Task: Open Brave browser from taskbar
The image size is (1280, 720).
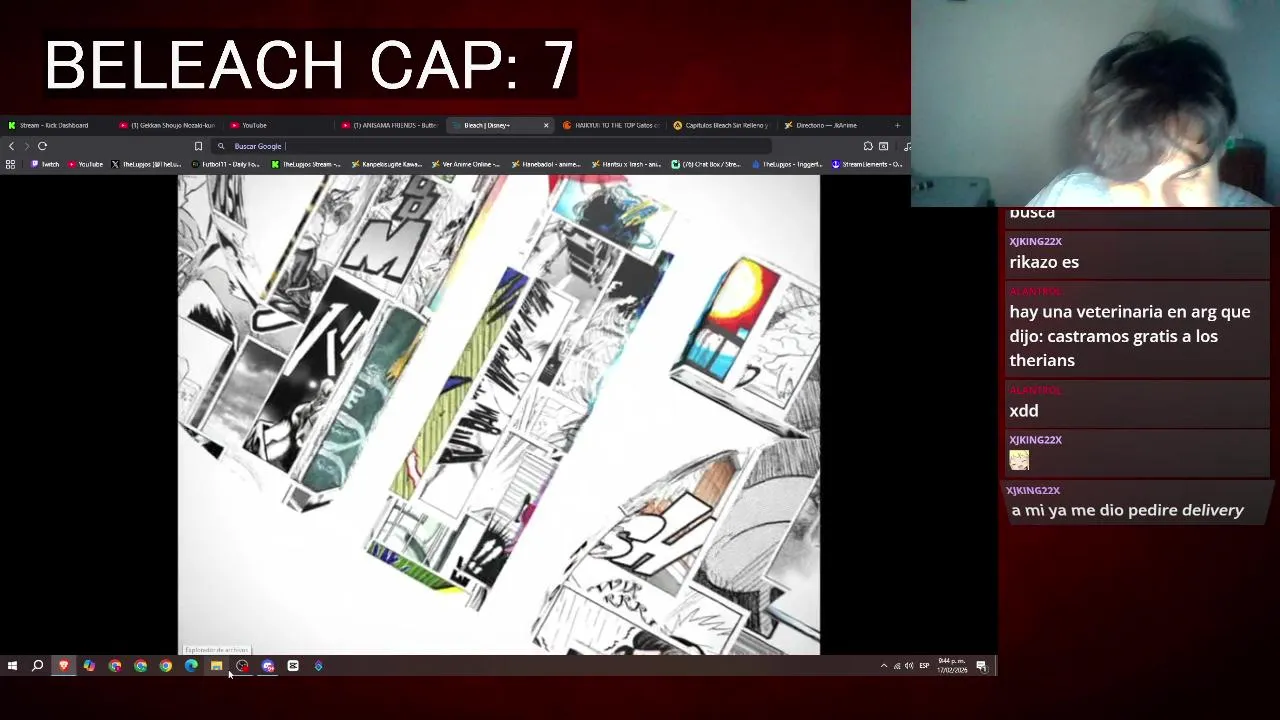Action: (x=64, y=666)
